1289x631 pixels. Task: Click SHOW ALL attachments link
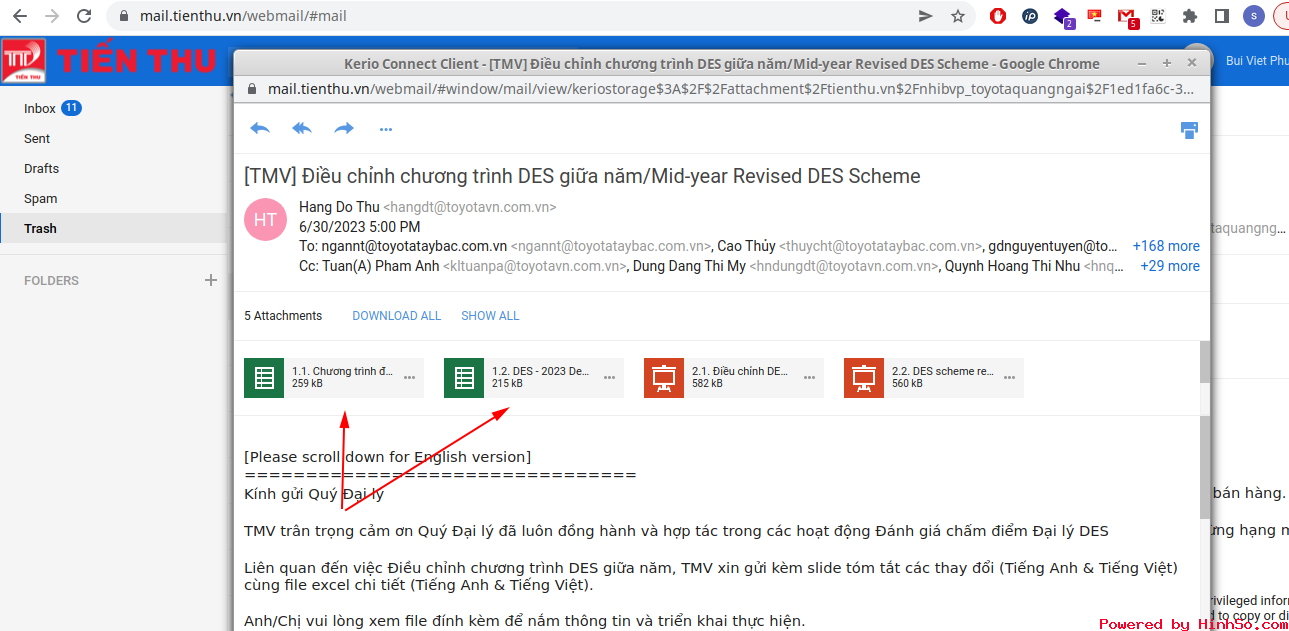pyautogui.click(x=490, y=316)
